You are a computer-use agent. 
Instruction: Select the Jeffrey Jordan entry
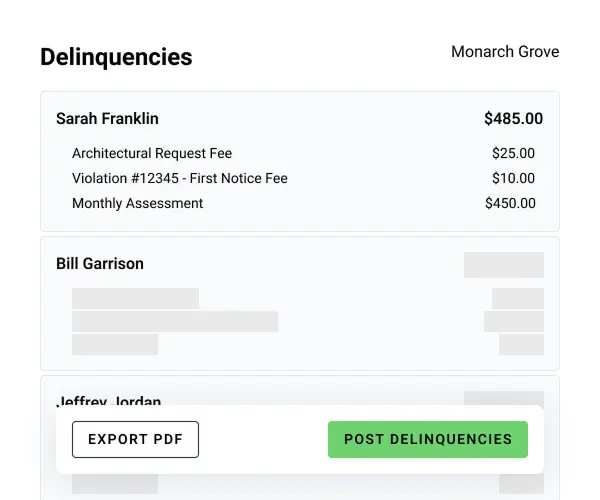pos(109,399)
